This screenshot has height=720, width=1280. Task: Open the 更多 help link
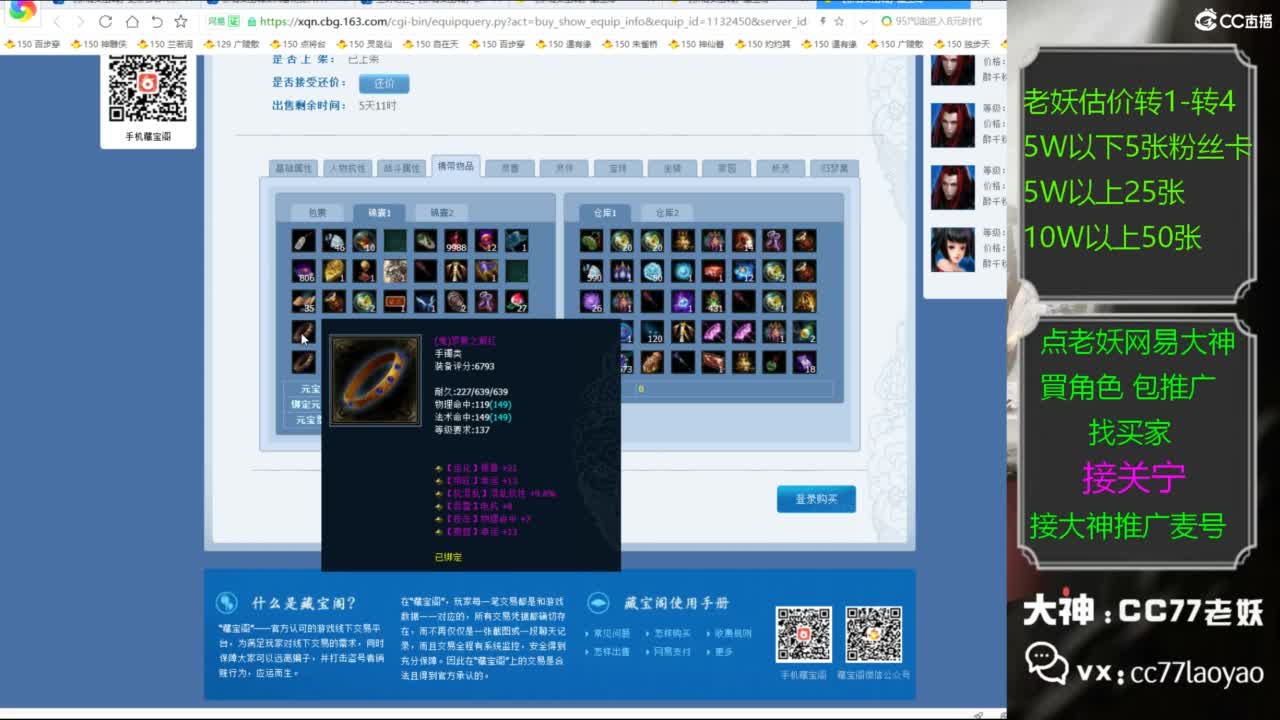(x=725, y=651)
